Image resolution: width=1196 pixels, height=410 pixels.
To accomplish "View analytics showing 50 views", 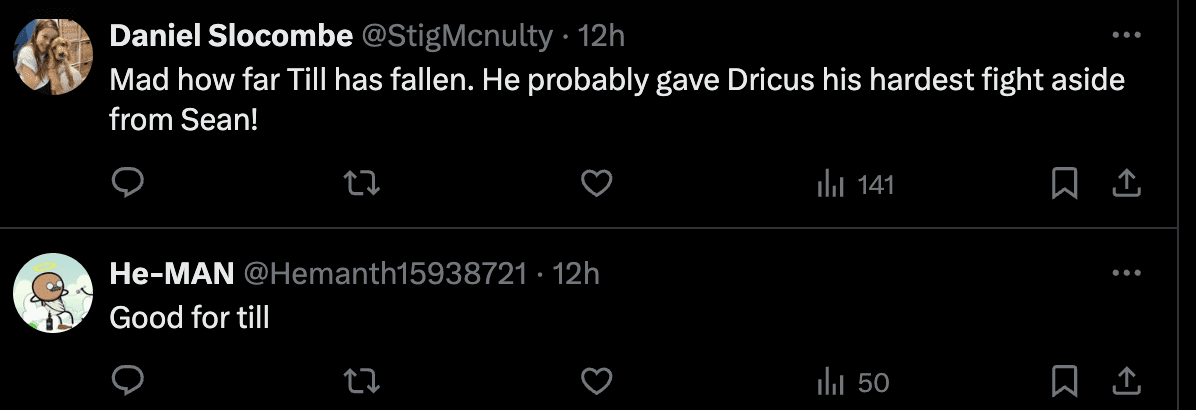I will [853, 382].
